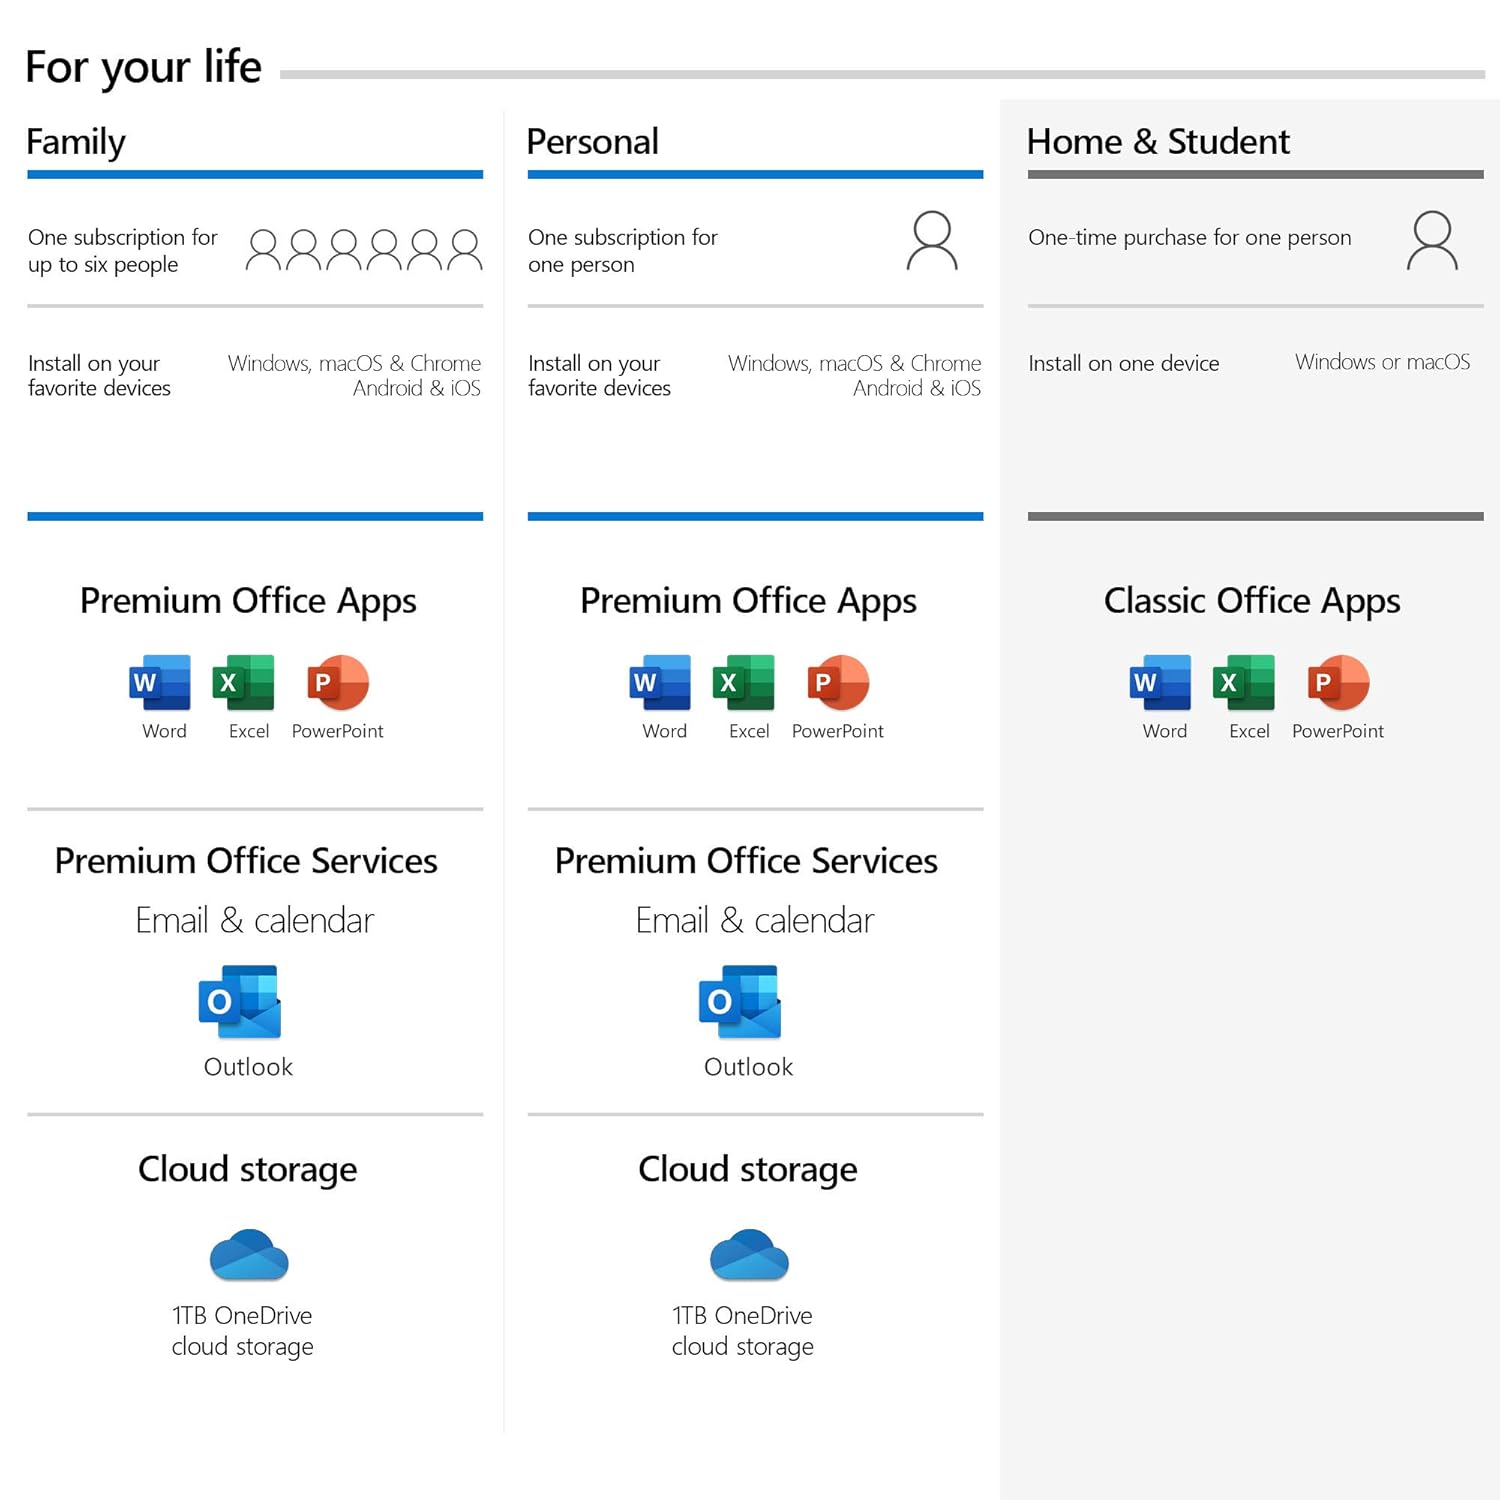Open the Outlook icon in Family plan
This screenshot has height=1500, width=1500.
[x=240, y=1002]
